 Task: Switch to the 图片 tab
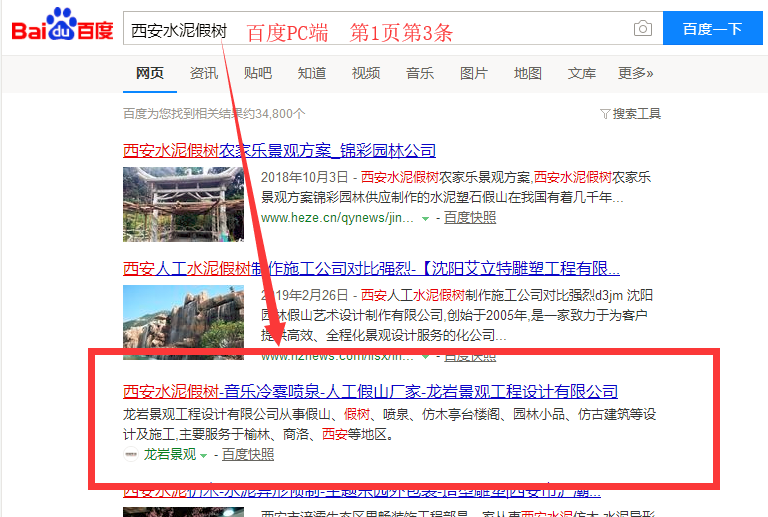(474, 73)
